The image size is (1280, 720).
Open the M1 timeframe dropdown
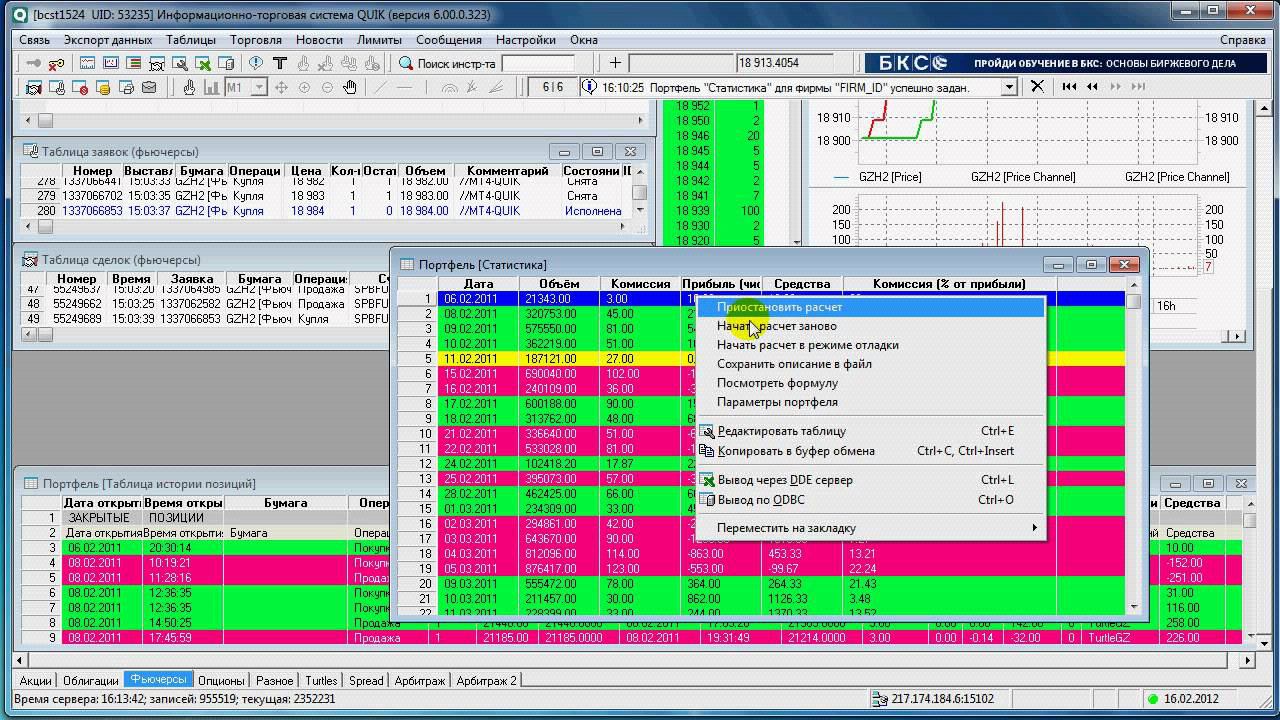coord(259,87)
